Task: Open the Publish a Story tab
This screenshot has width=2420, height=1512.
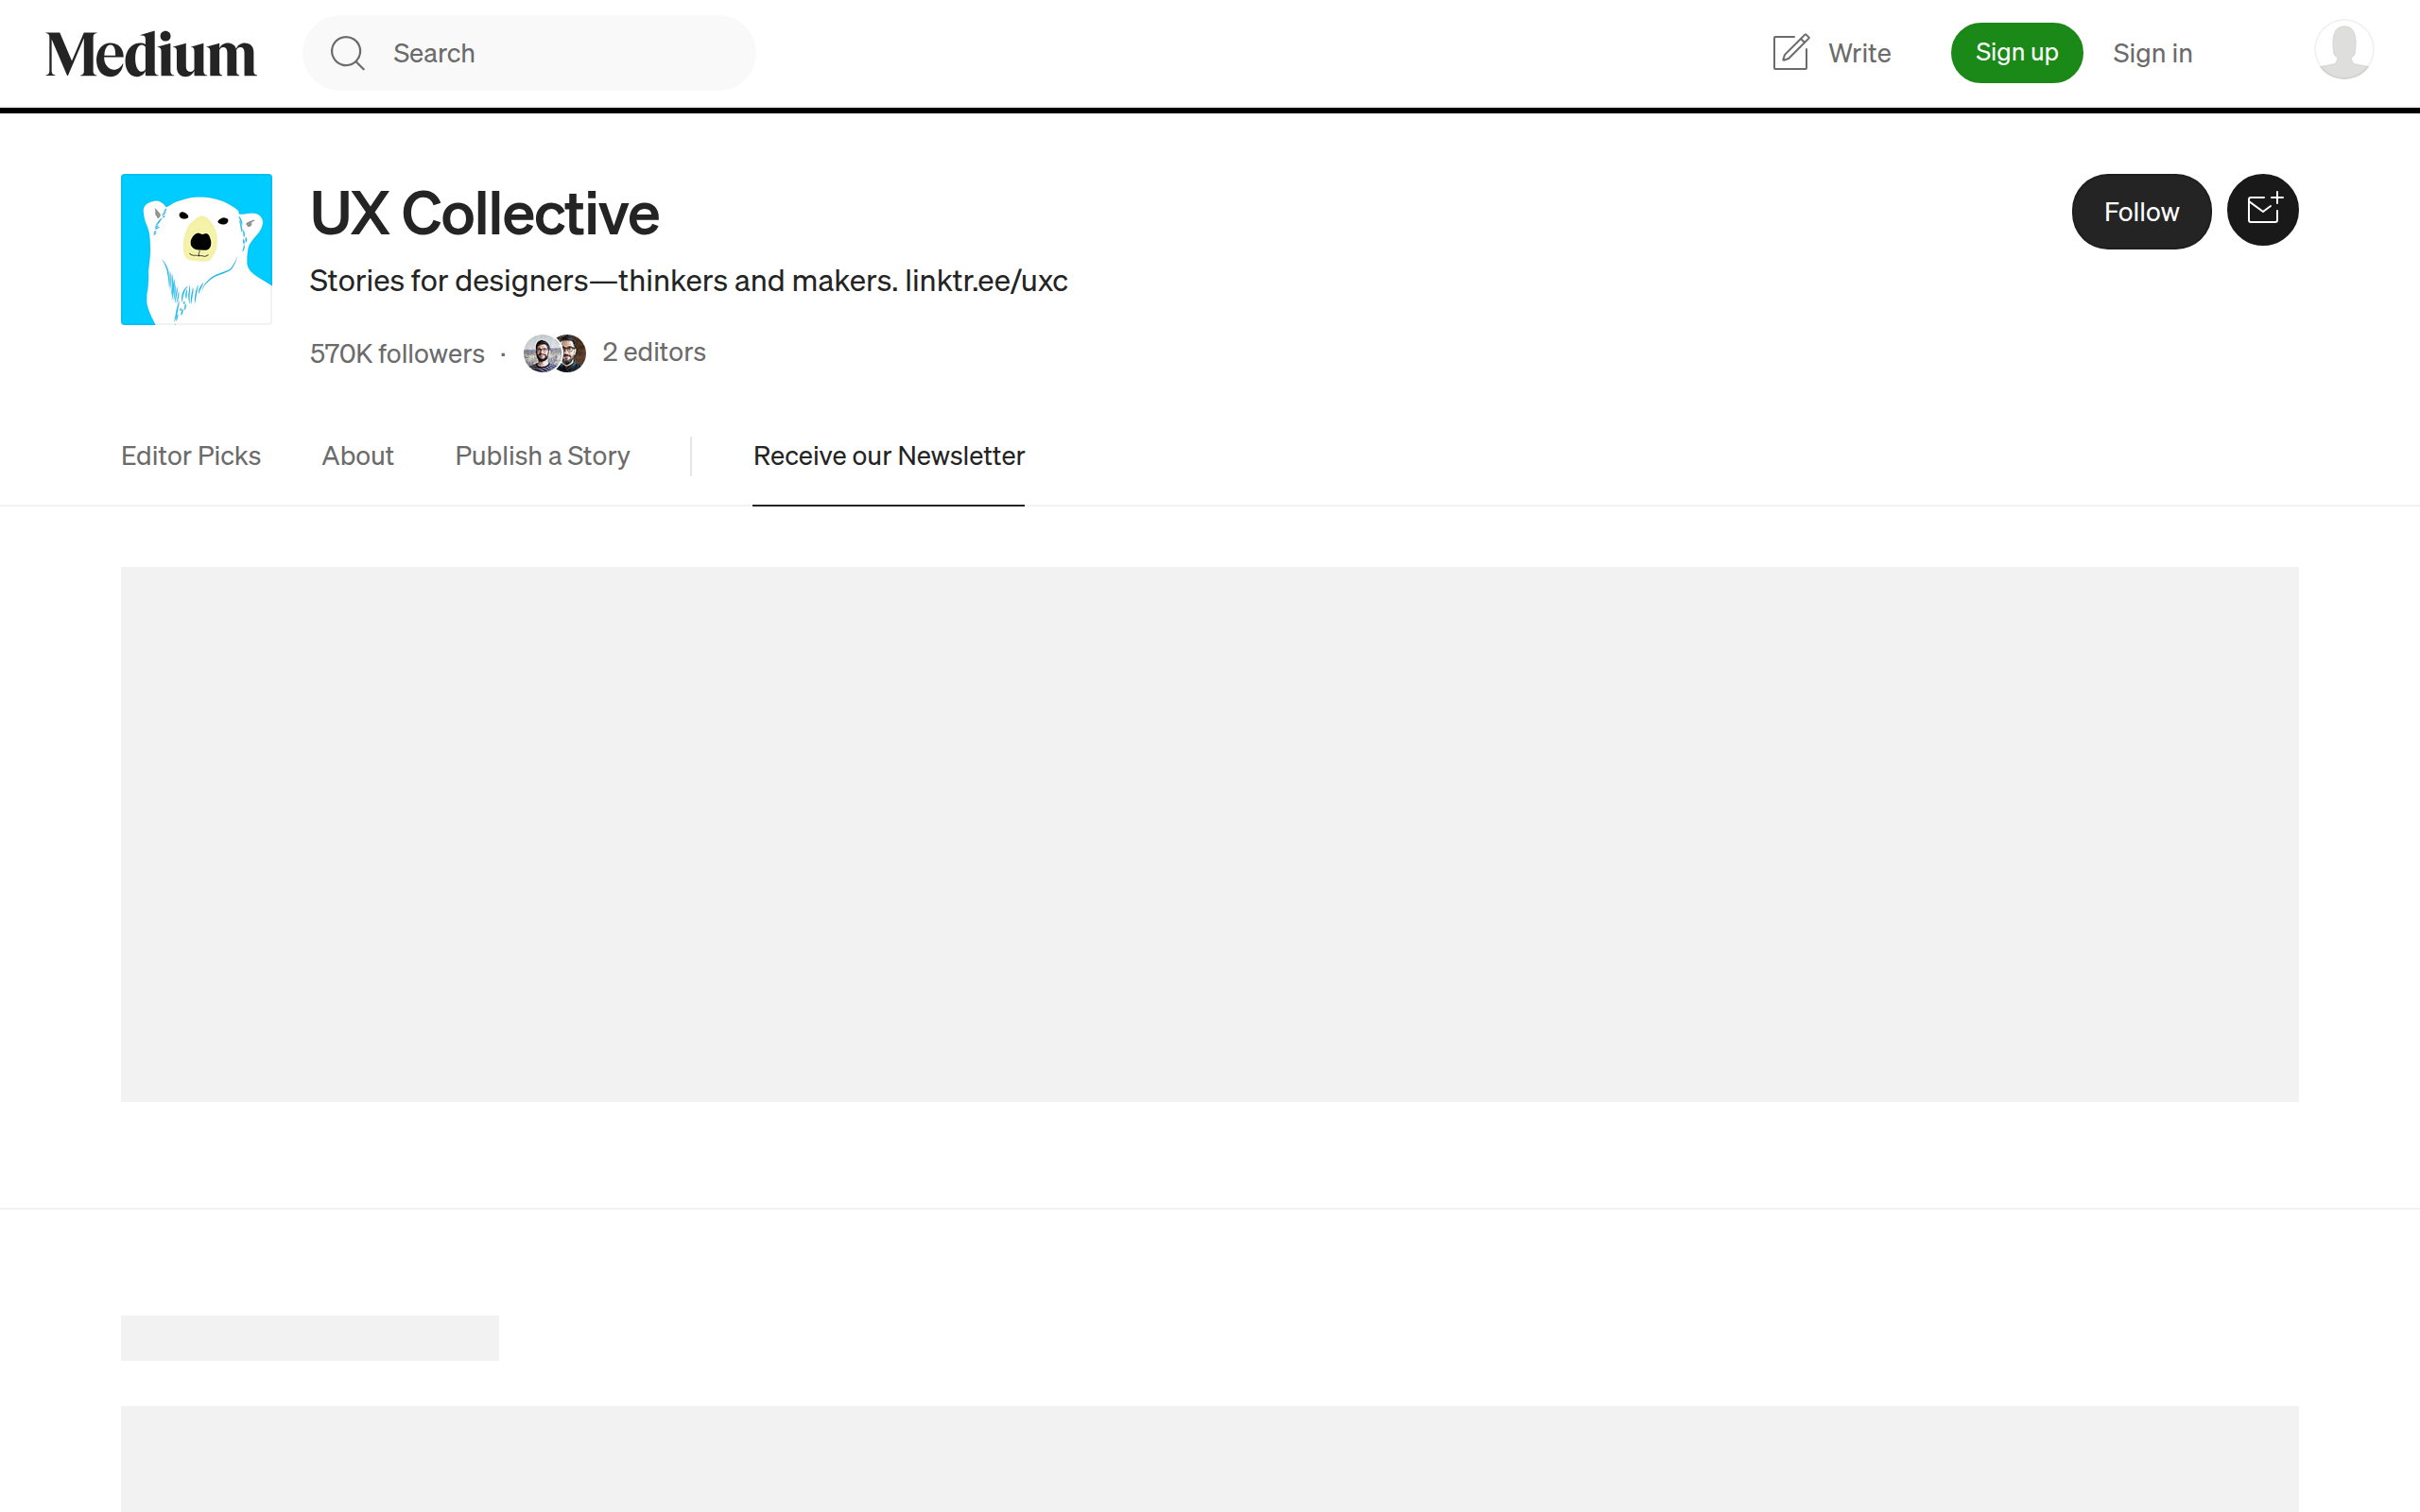Action: point(542,456)
